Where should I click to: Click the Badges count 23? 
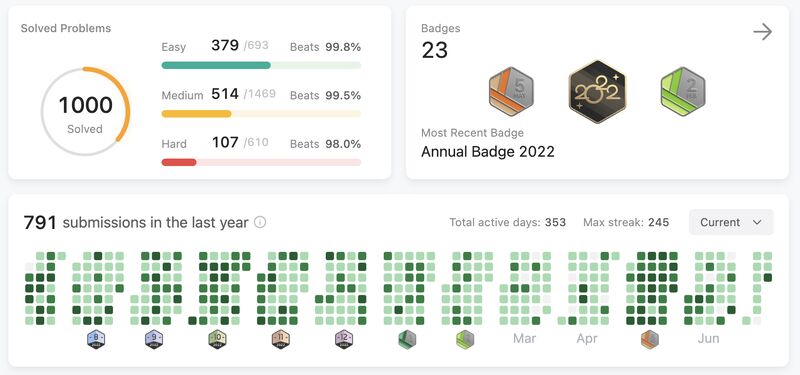[x=435, y=50]
